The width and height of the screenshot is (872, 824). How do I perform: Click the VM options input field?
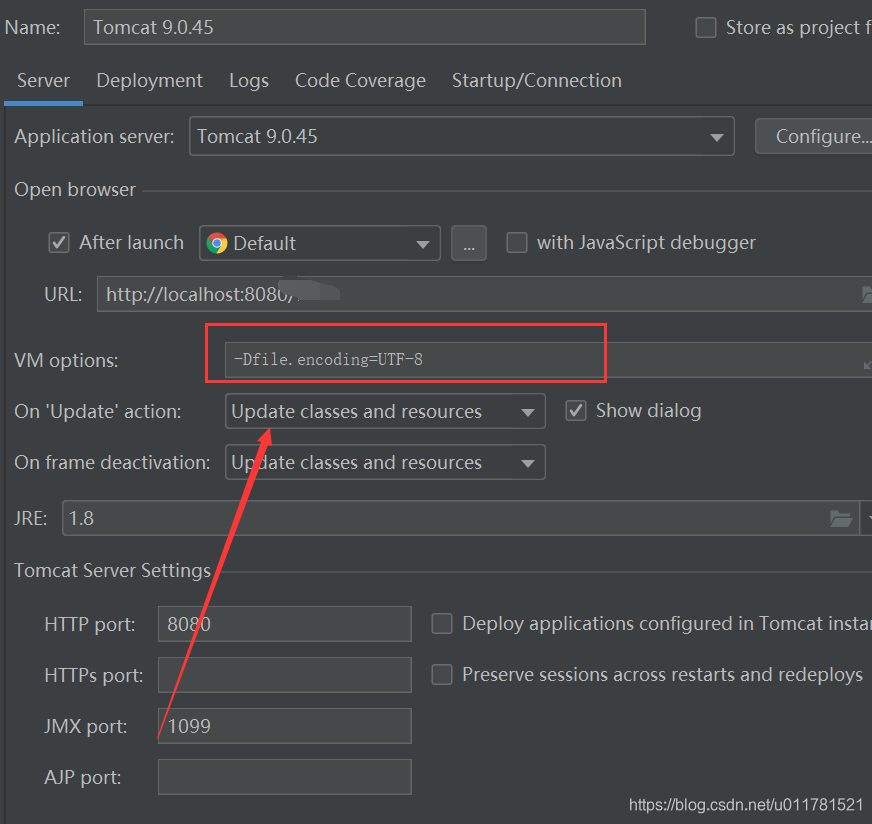coord(548,360)
